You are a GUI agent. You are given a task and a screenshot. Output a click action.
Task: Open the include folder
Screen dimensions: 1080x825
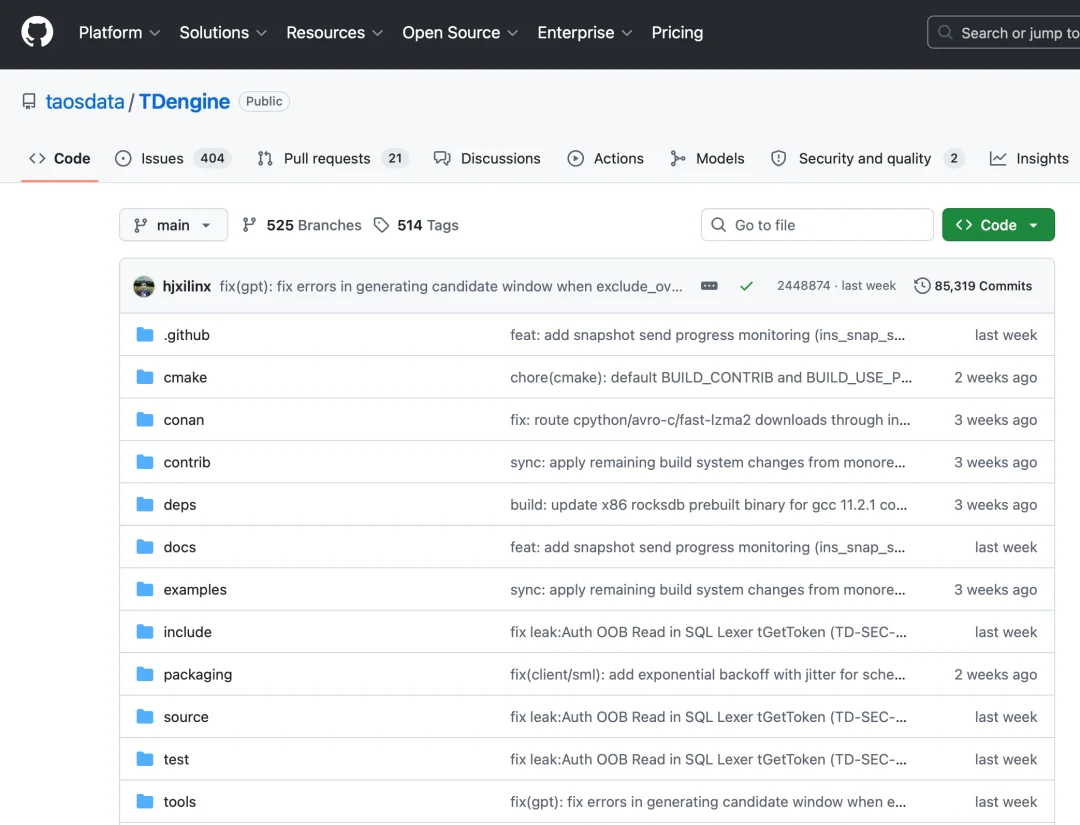tap(187, 632)
